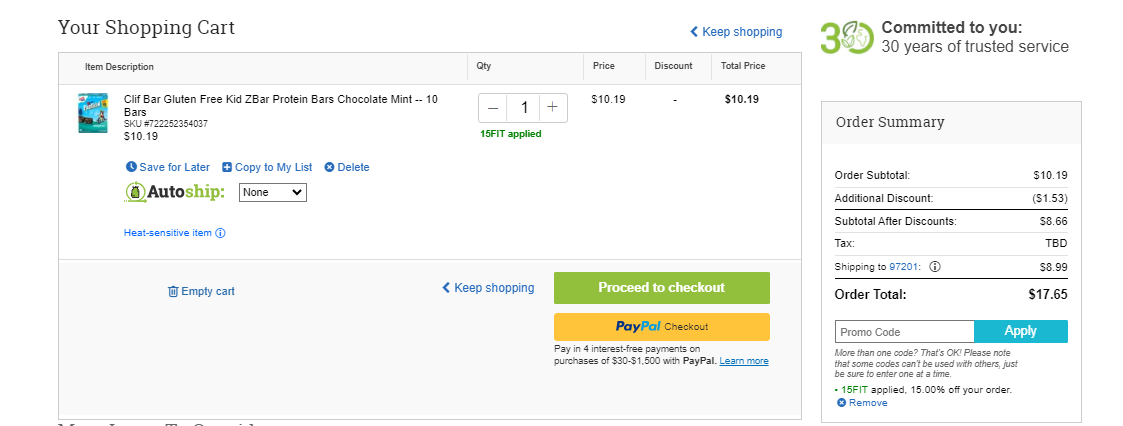Click the shipping info circle icon

[x=935, y=266]
